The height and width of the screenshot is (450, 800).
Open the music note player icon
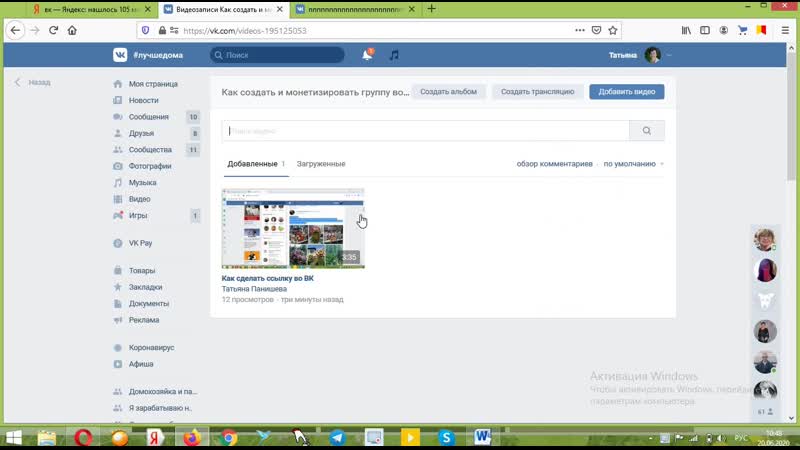[394, 55]
